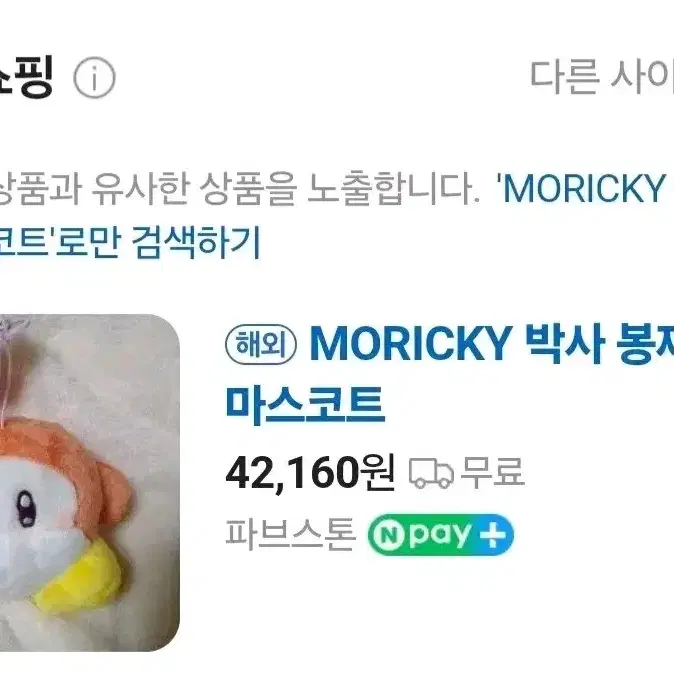Select the 해외 overseas badge
Viewport: 674px width, 674px height.
click(x=261, y=345)
